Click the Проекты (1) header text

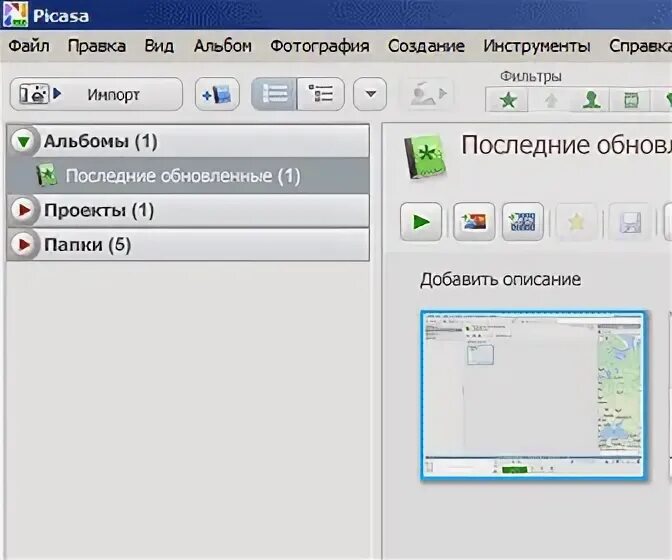pyautogui.click(x=99, y=210)
